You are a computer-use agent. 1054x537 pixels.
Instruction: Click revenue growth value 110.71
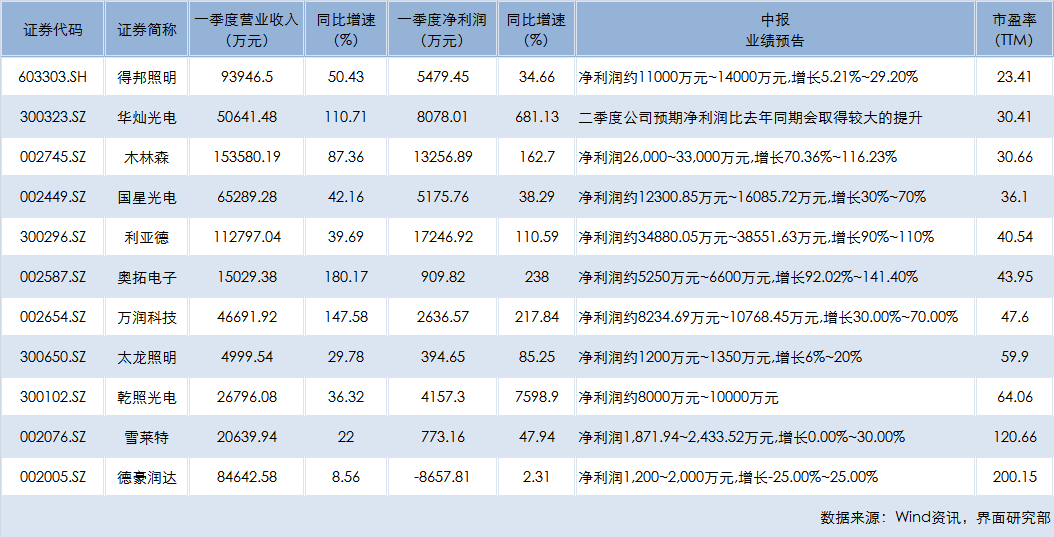[x=346, y=117]
